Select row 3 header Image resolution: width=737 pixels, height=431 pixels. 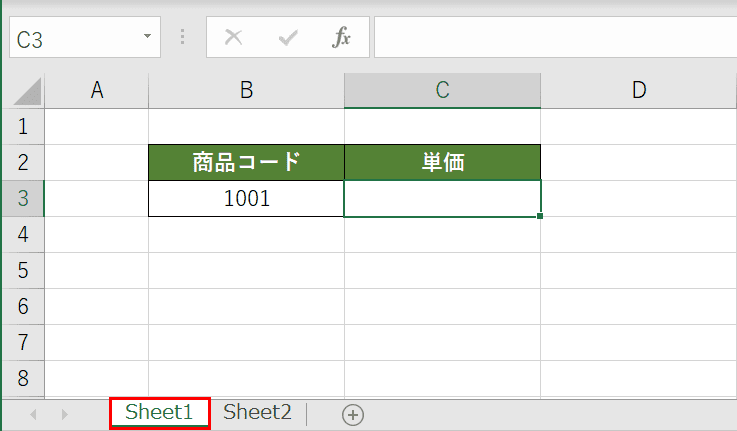(x=23, y=198)
